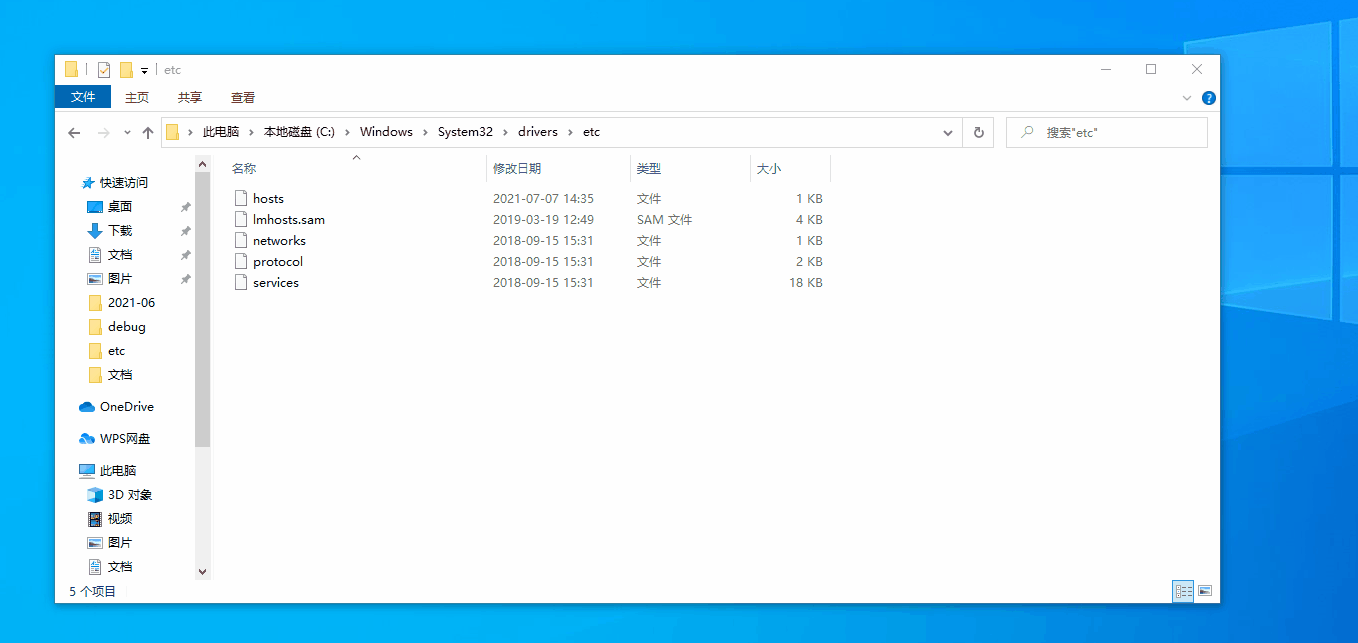
Task: Click the etc search box
Action: tap(1107, 132)
